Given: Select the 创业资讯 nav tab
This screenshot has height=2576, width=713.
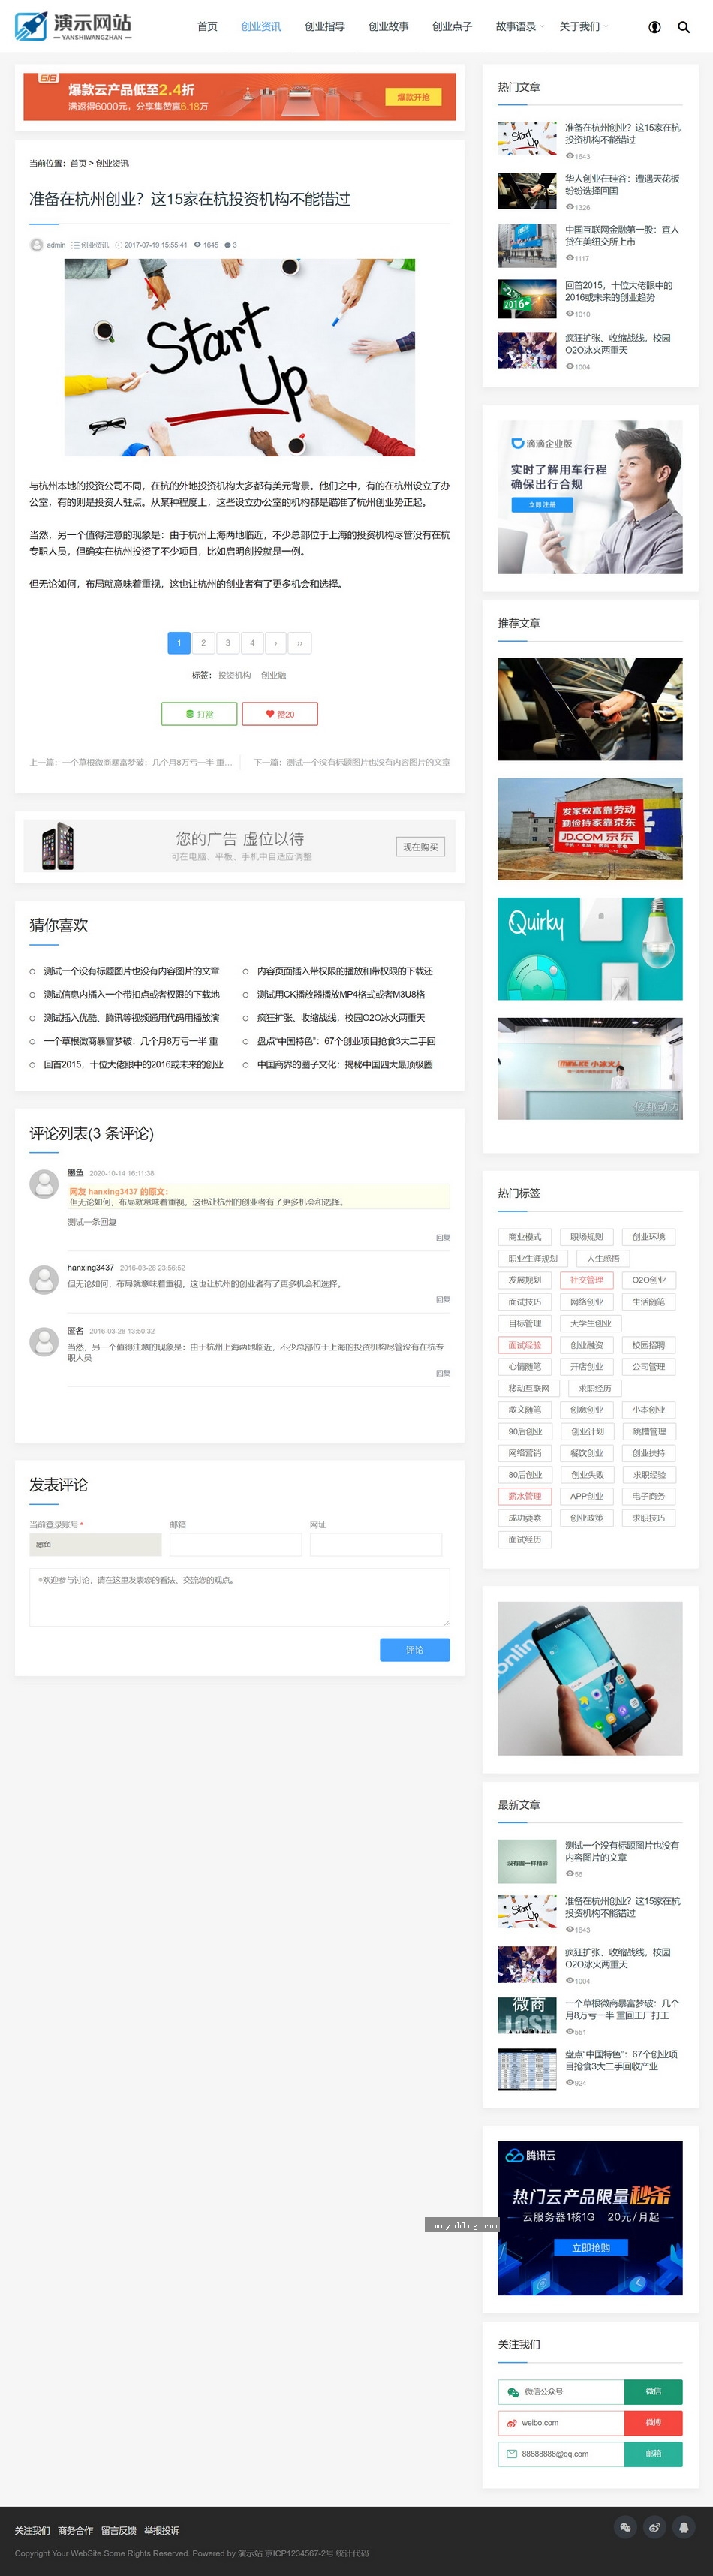Looking at the screenshot, I should click(x=261, y=27).
